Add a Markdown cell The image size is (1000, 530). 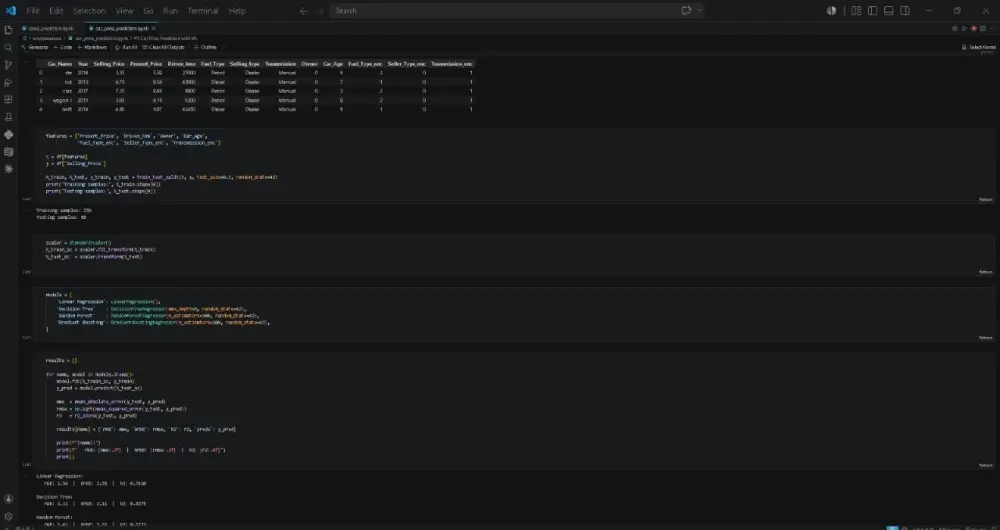(92, 47)
